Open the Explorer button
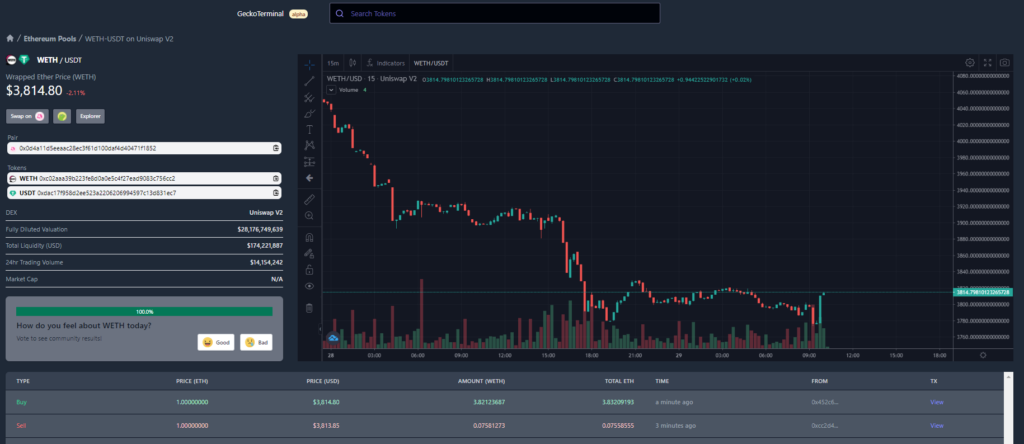Image resolution: width=1024 pixels, height=444 pixels. tap(90, 116)
